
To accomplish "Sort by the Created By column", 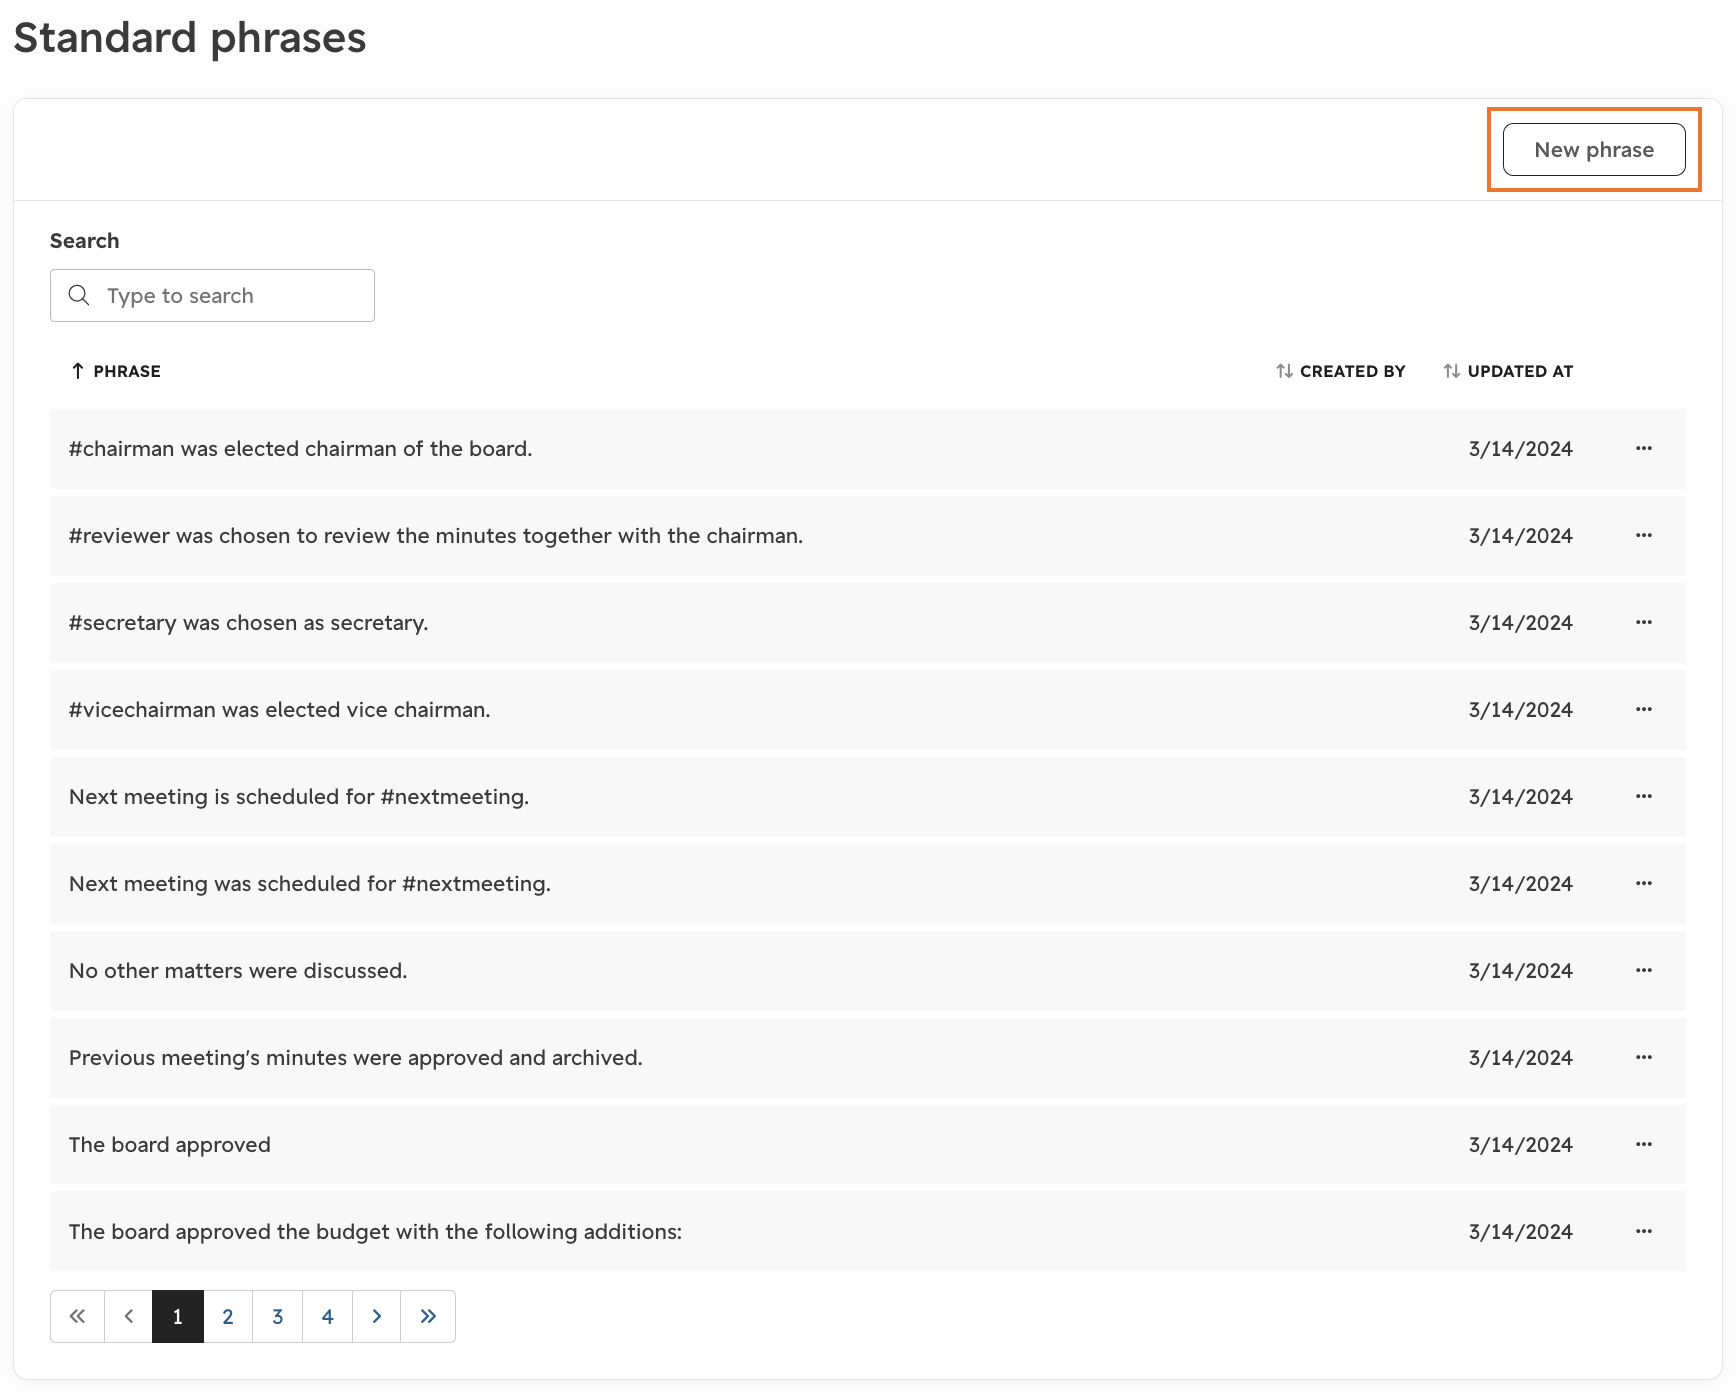I will tap(1340, 371).
